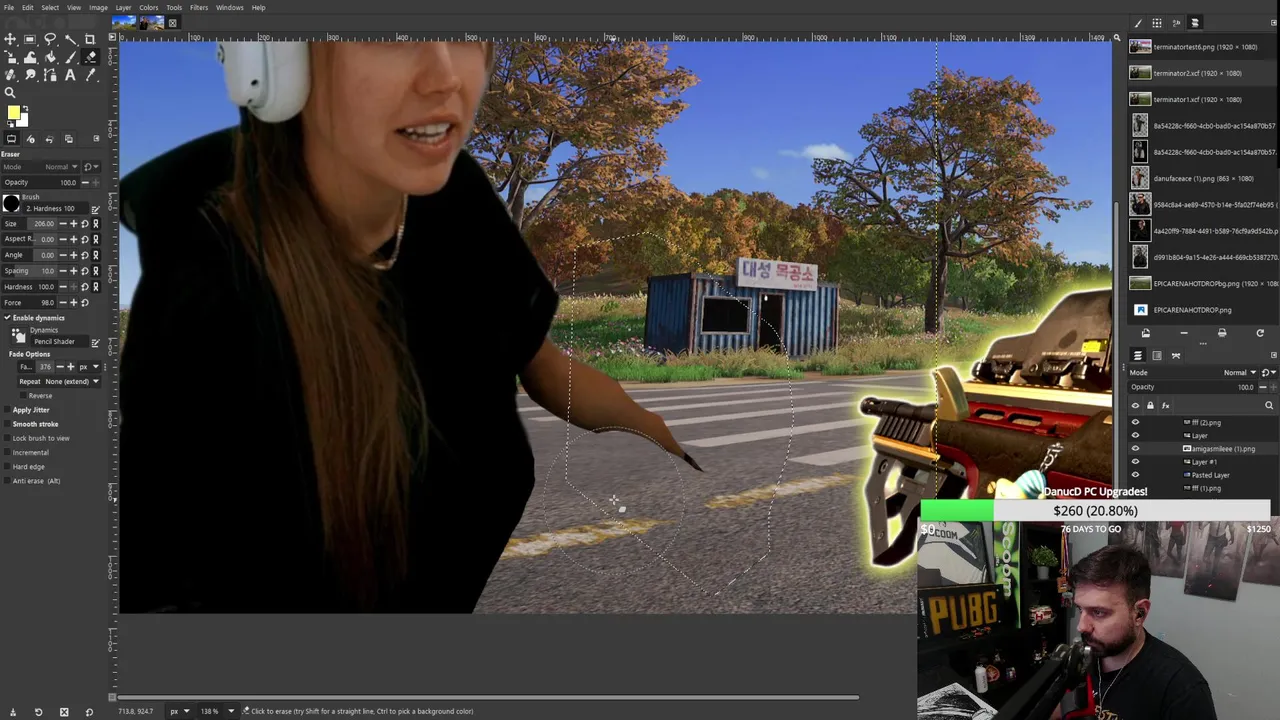Select the Text tool
The width and height of the screenshot is (1280, 720).
point(70,75)
